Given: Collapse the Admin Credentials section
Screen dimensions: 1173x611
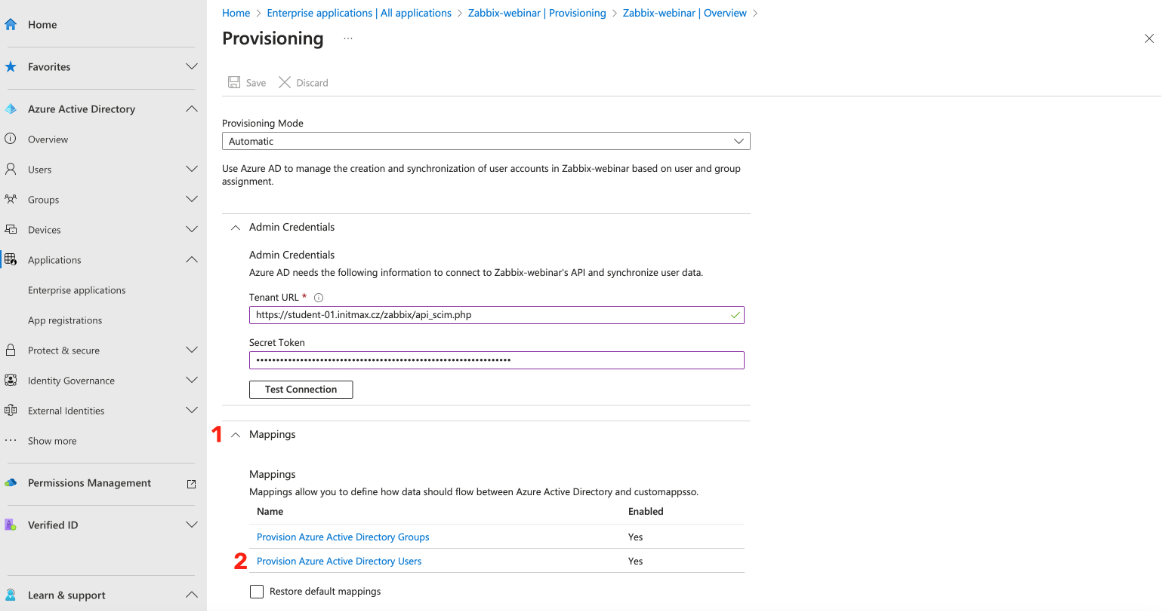Looking at the screenshot, I should (236, 227).
